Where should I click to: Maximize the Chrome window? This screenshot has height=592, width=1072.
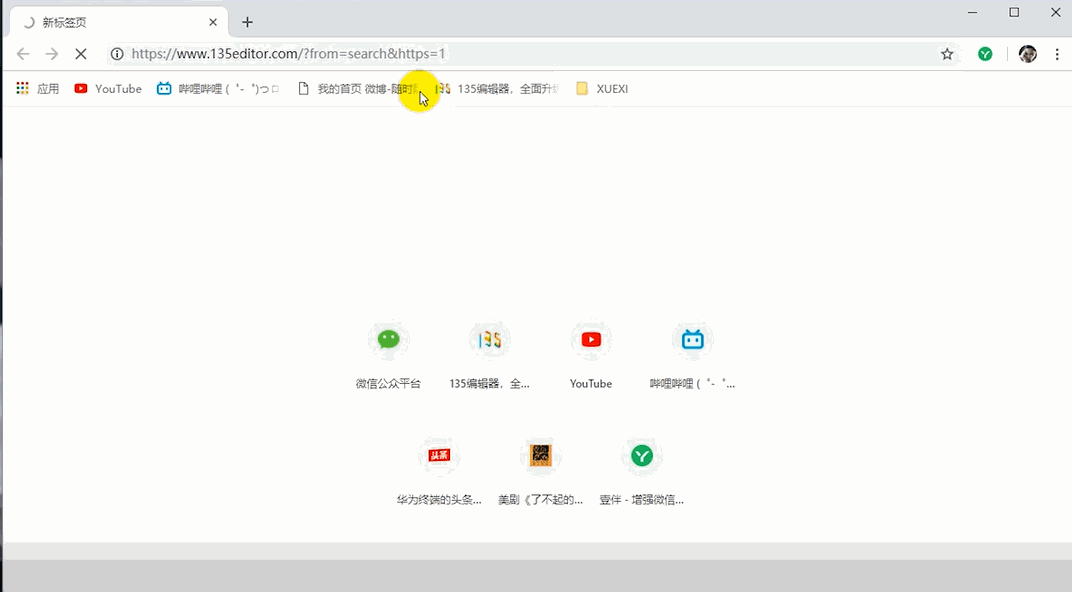tap(1014, 12)
